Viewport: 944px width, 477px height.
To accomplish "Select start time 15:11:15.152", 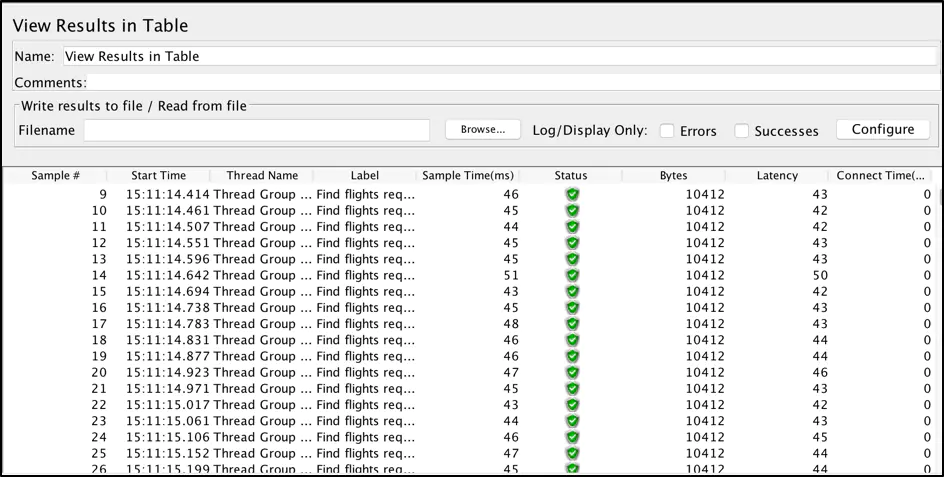I will (168, 454).
